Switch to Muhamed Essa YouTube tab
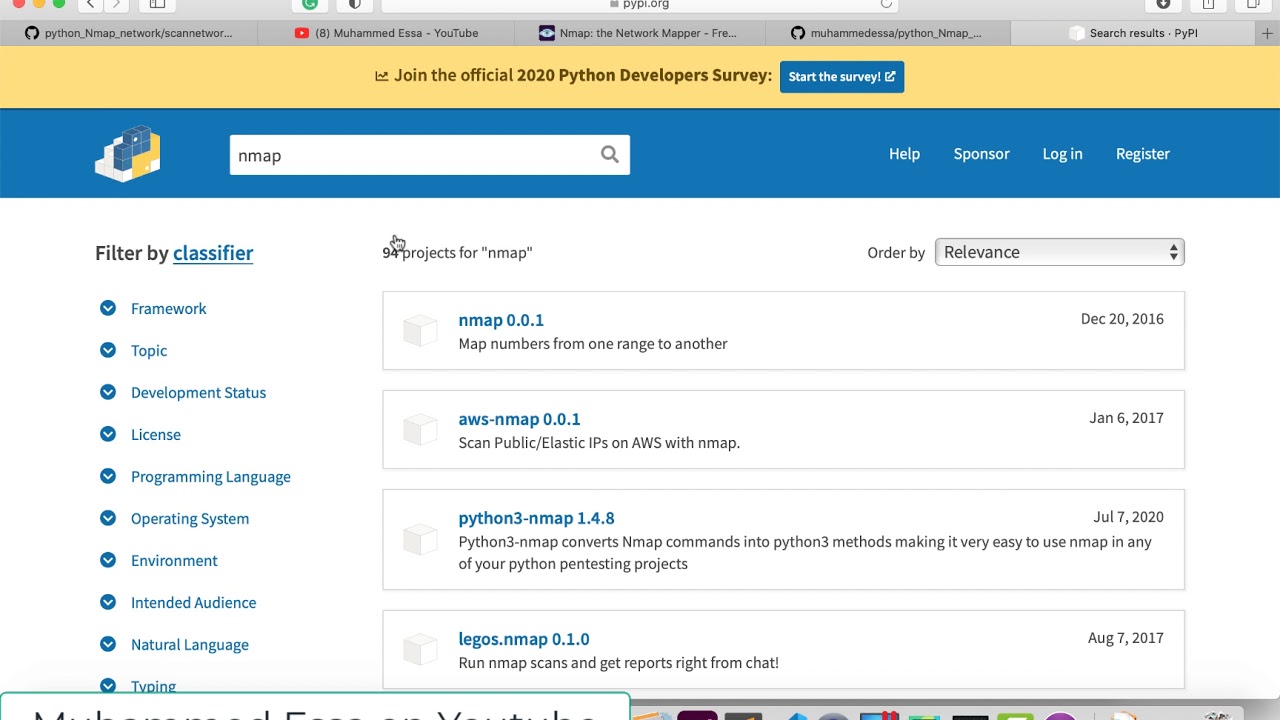The width and height of the screenshot is (1280, 720). [386, 33]
